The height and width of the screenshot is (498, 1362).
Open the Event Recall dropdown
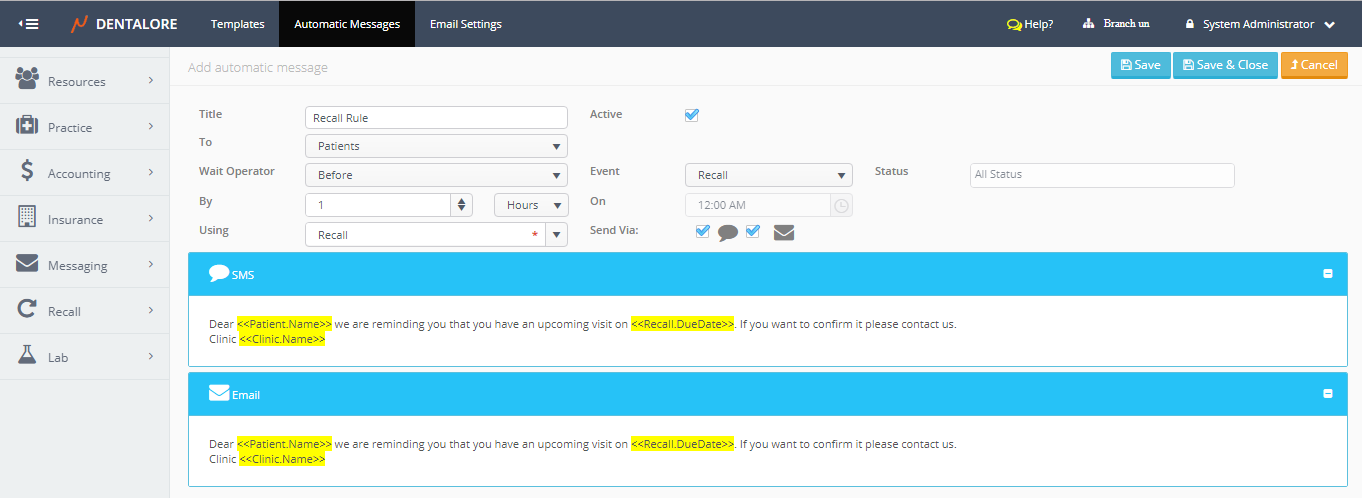tap(768, 175)
